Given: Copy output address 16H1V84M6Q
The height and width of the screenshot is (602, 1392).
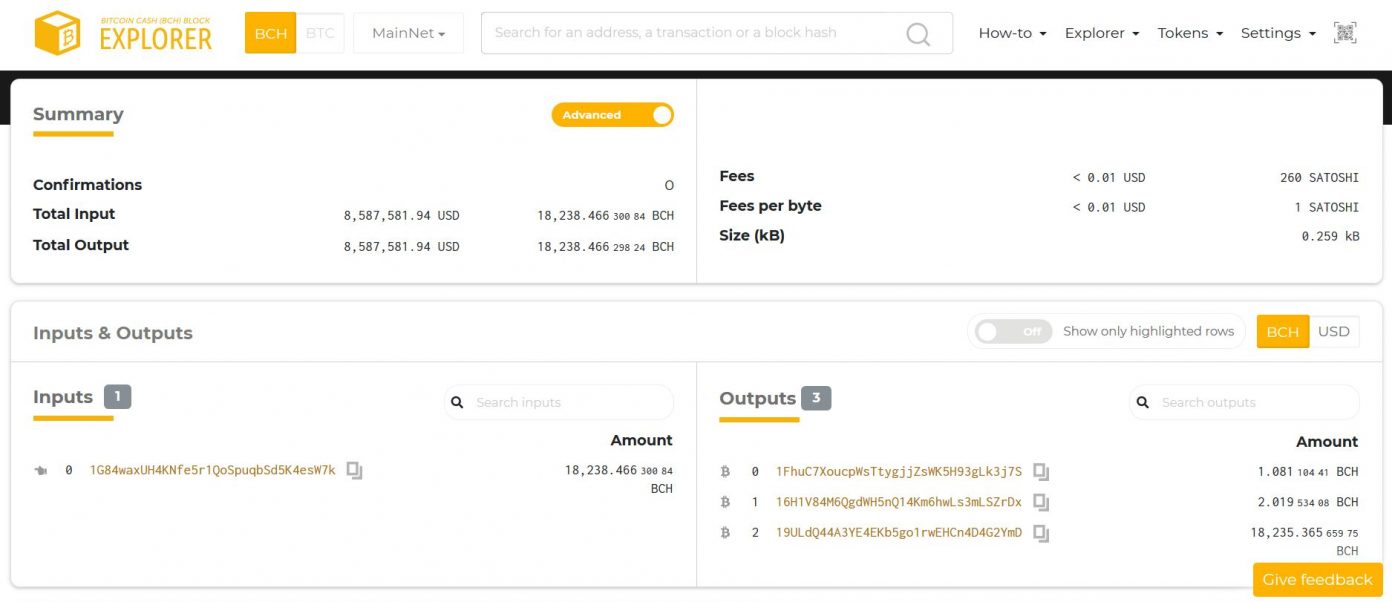Looking at the screenshot, I should click(1041, 502).
